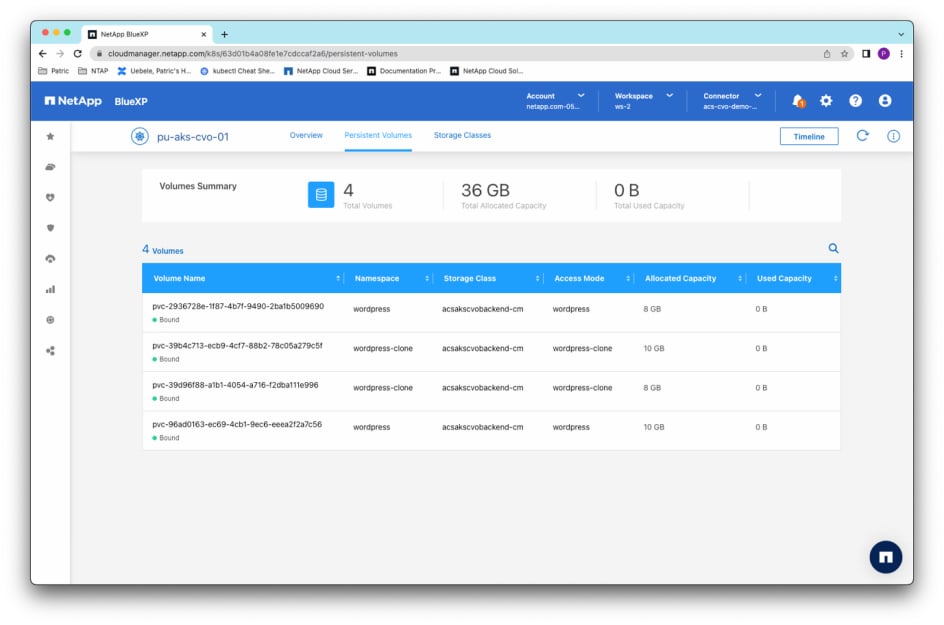Open the help question mark icon
Screen dimensions: 944x625
pyautogui.click(x=856, y=101)
